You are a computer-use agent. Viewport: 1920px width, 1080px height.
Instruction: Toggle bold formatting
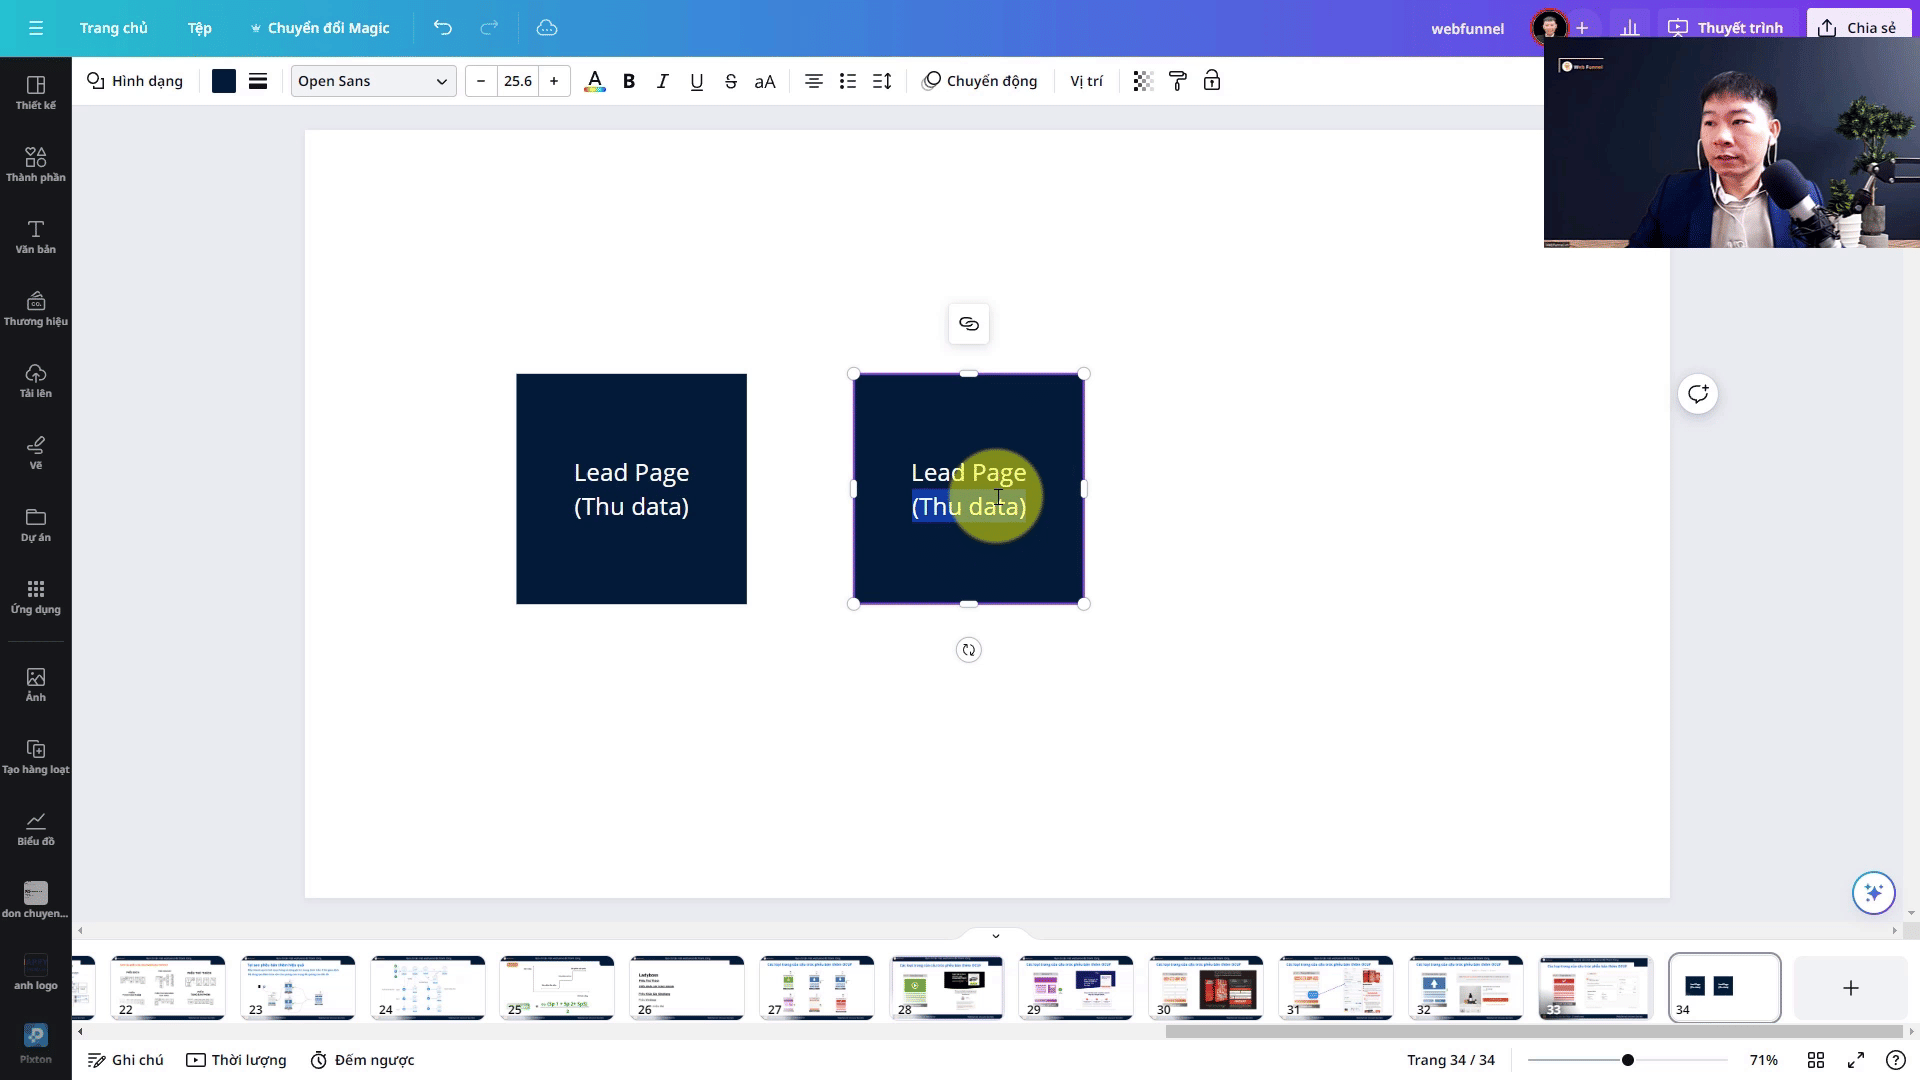tap(629, 81)
